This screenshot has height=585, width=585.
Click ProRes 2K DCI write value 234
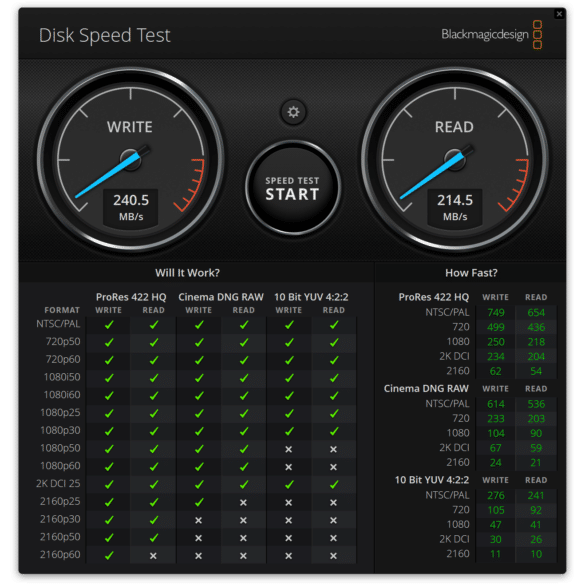496,357
